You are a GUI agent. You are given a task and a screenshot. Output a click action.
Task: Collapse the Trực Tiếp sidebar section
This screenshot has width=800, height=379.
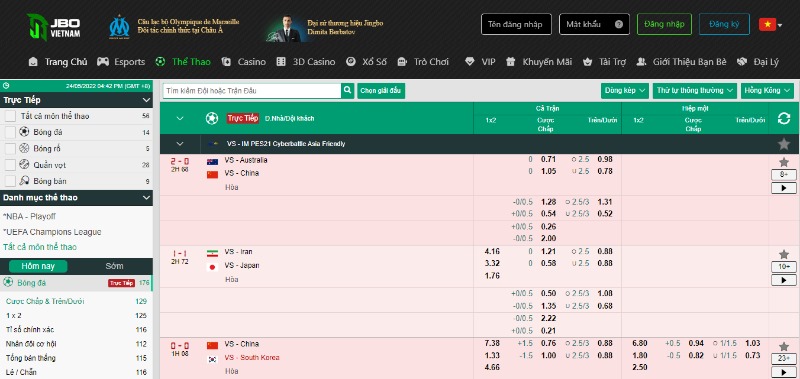(x=146, y=100)
